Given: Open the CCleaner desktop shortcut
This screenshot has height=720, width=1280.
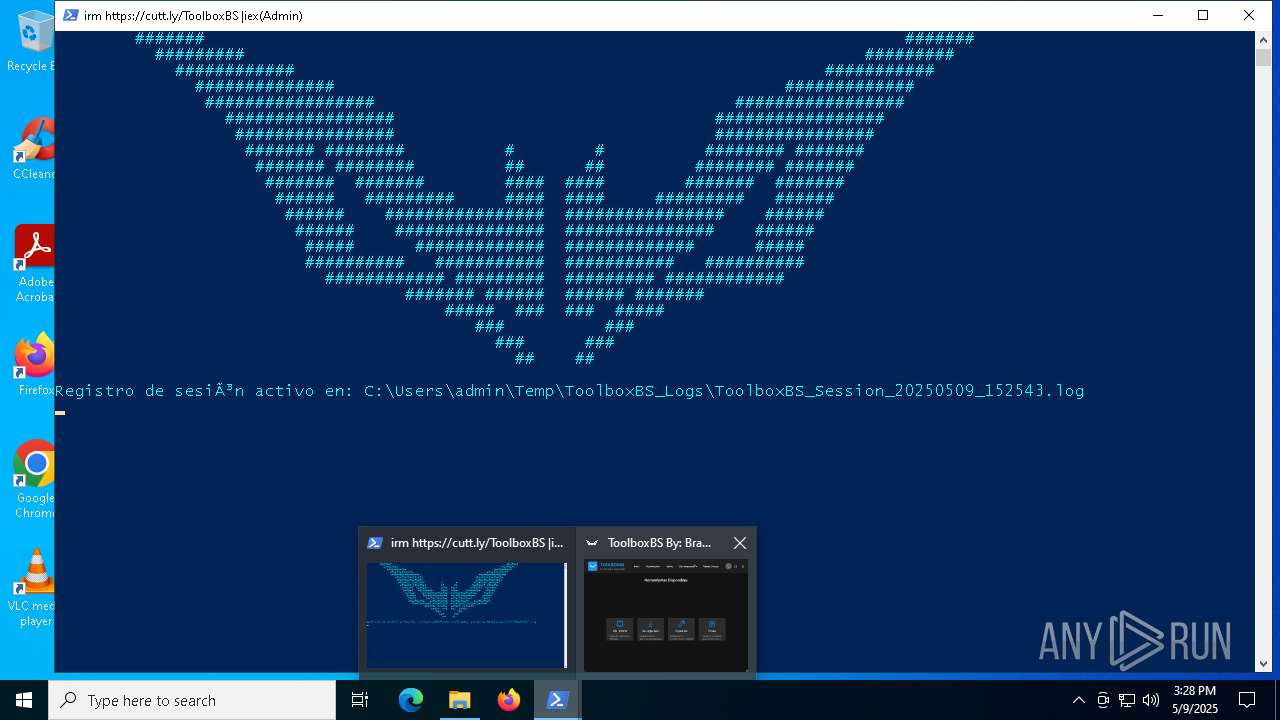Looking at the screenshot, I should (32, 148).
